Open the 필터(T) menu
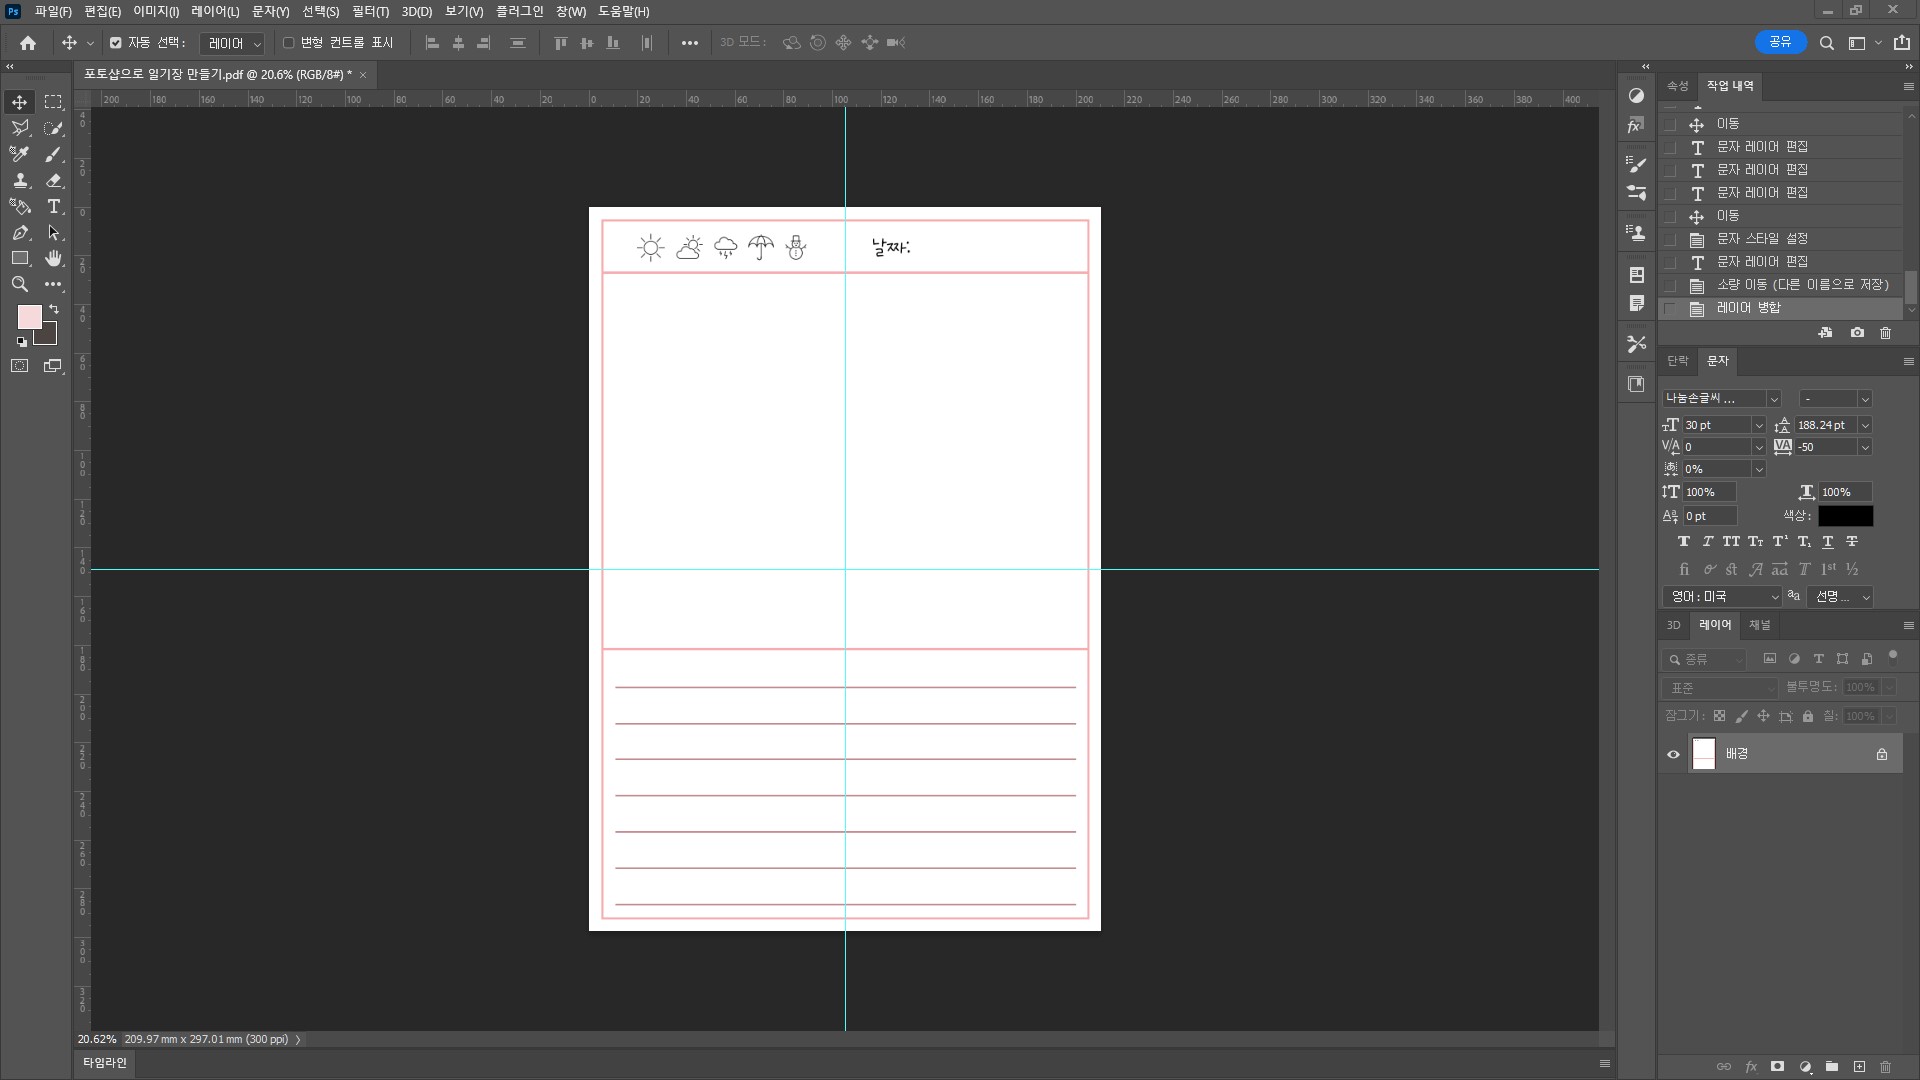 370,11
